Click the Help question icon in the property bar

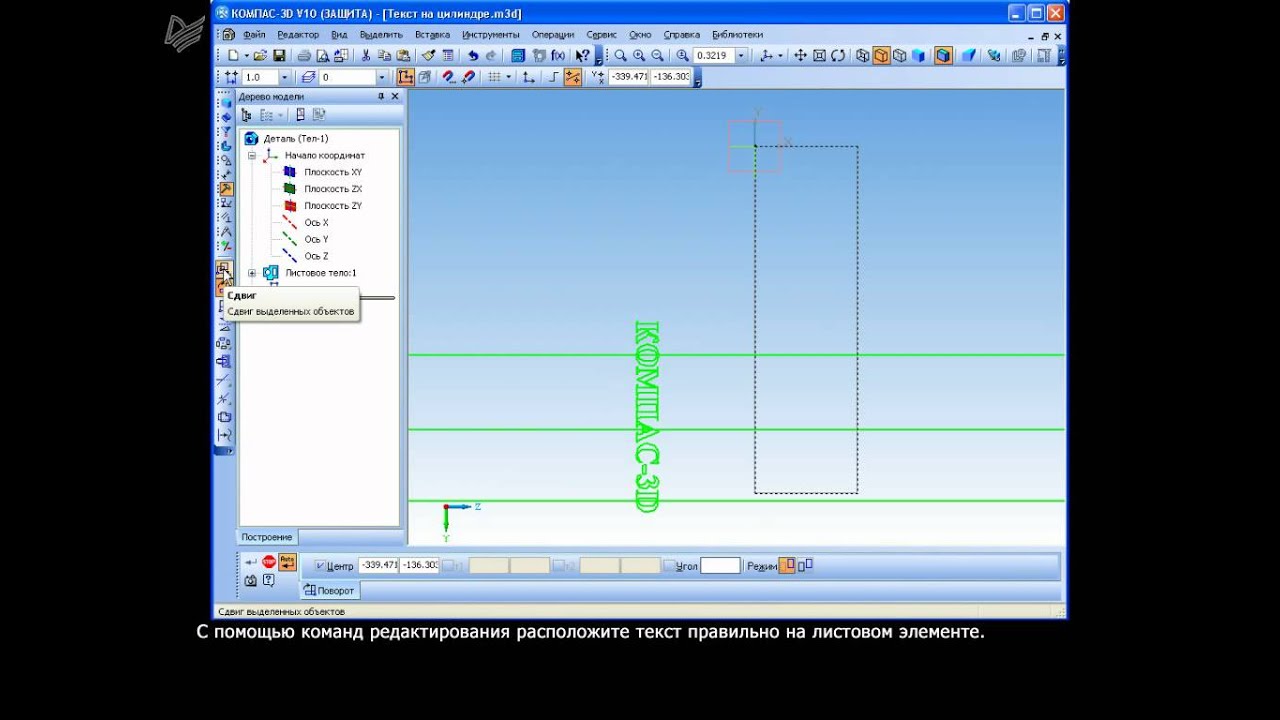tap(268, 580)
